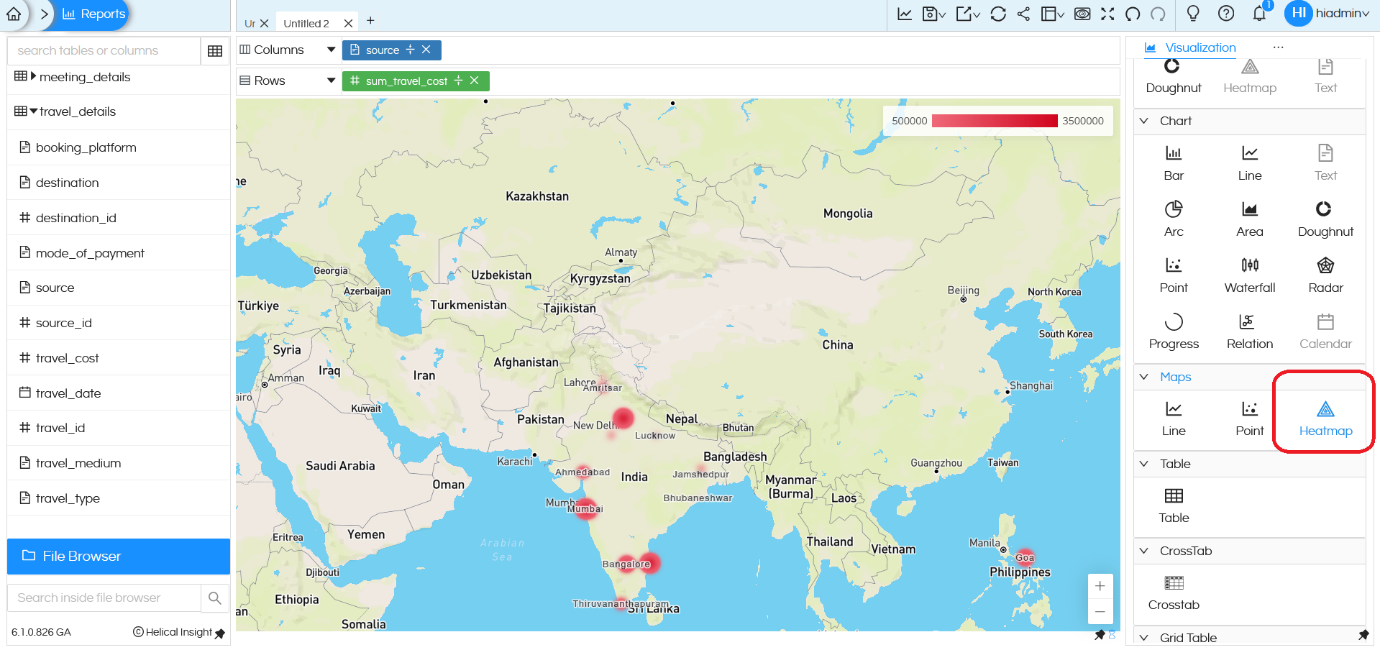Toggle the eye preview icon in the toolbar

pyautogui.click(x=1083, y=14)
